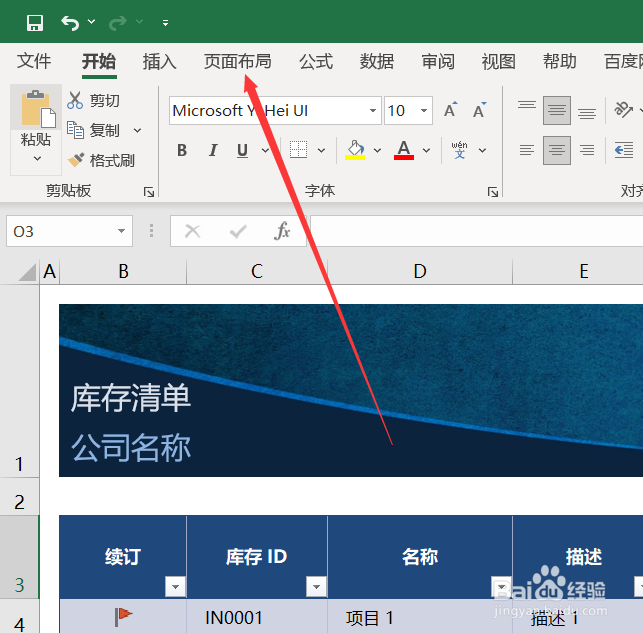Expand the fill color palette arrow
This screenshot has height=633, width=643.
pyautogui.click(x=377, y=150)
